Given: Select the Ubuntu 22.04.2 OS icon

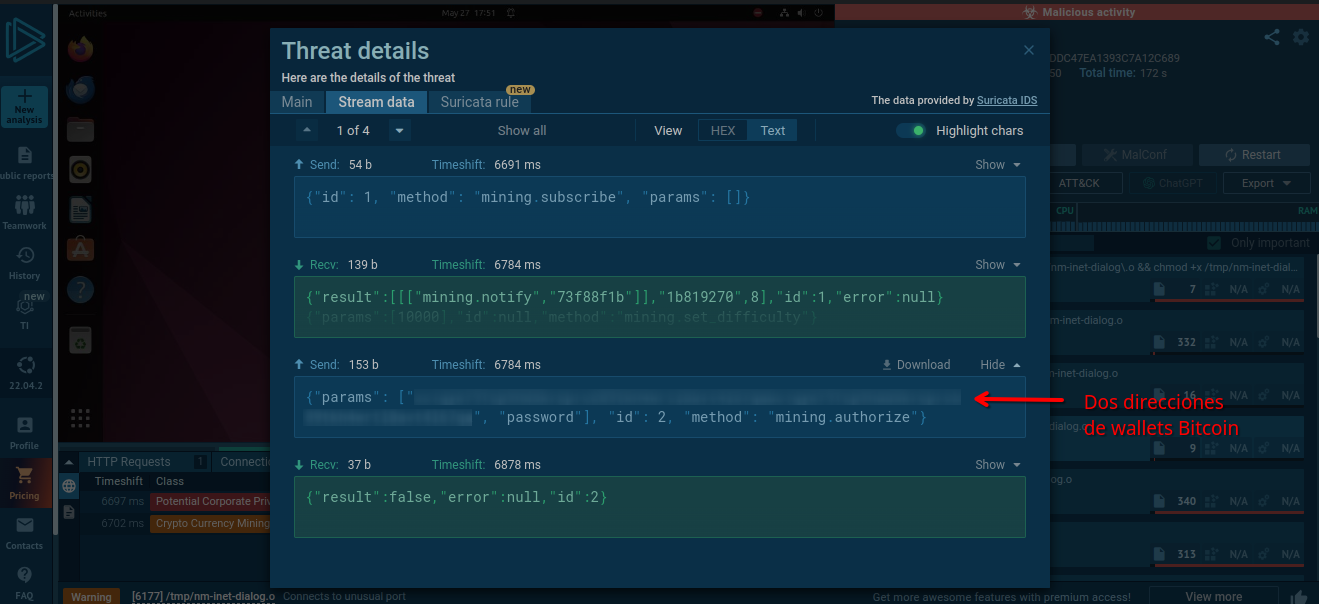Looking at the screenshot, I should (x=24, y=372).
